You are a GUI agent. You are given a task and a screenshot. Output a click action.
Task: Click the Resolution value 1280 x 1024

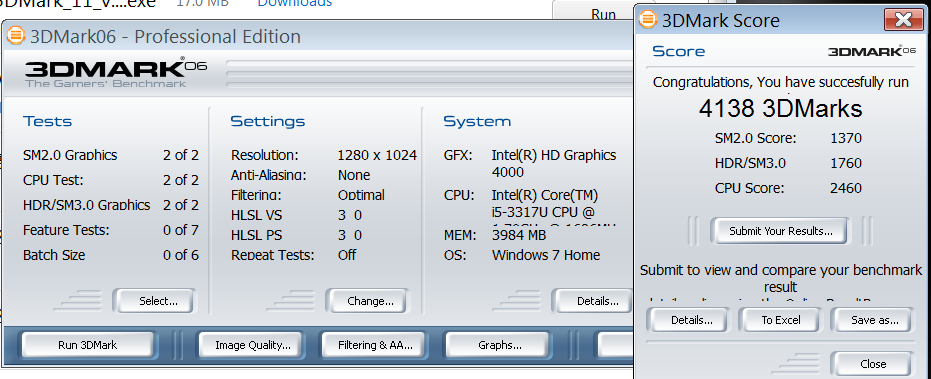(x=377, y=156)
